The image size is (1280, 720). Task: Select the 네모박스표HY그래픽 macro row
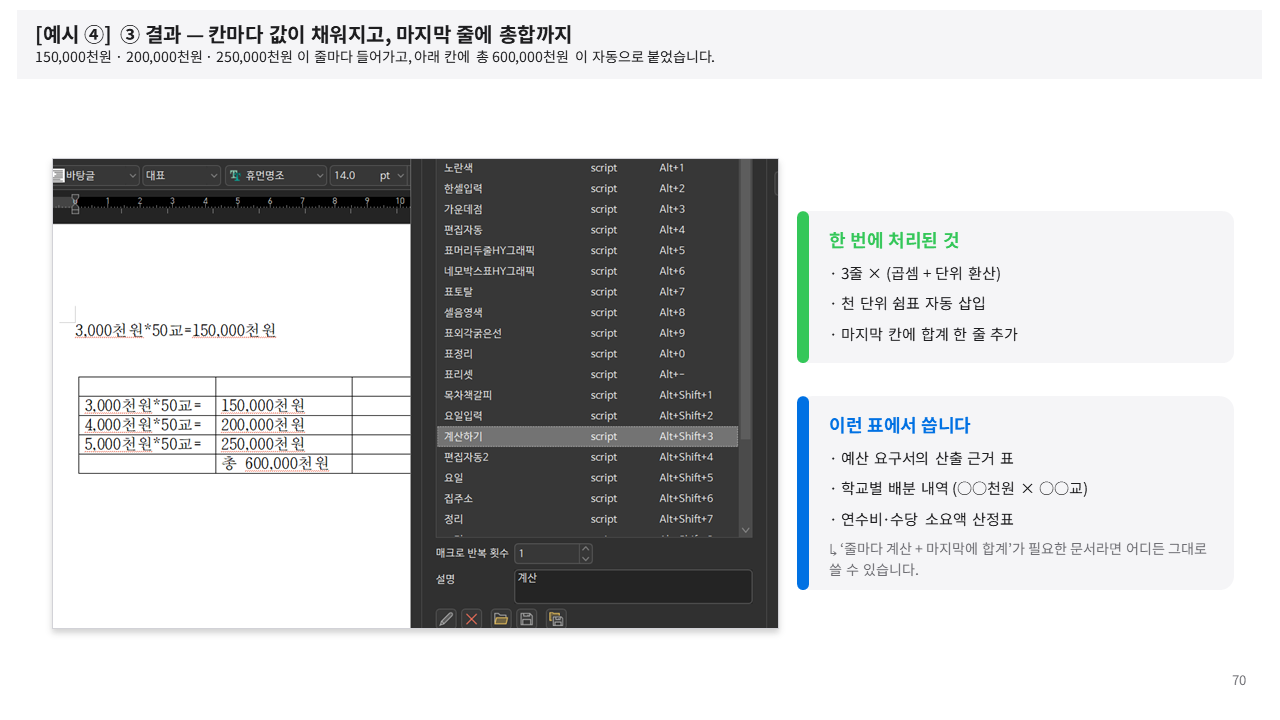pyautogui.click(x=587, y=271)
